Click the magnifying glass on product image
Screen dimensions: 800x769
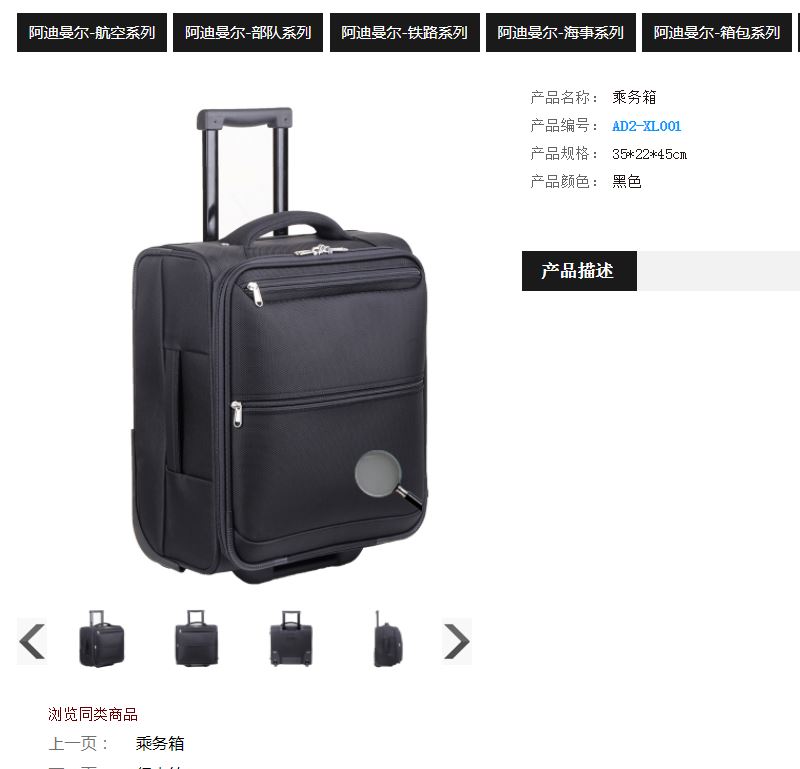tap(389, 478)
